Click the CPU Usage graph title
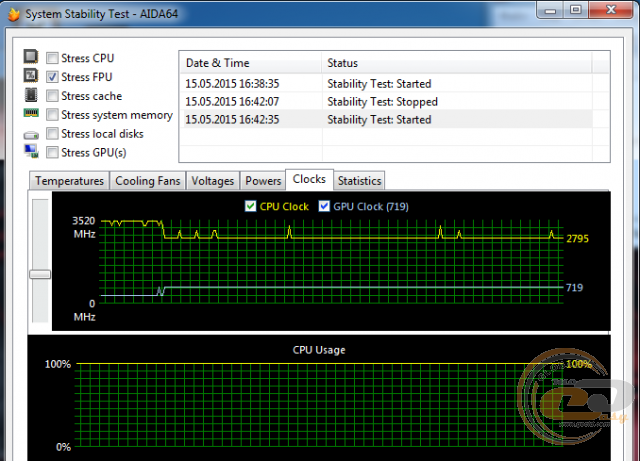The height and width of the screenshot is (461, 640). pyautogui.click(x=319, y=350)
